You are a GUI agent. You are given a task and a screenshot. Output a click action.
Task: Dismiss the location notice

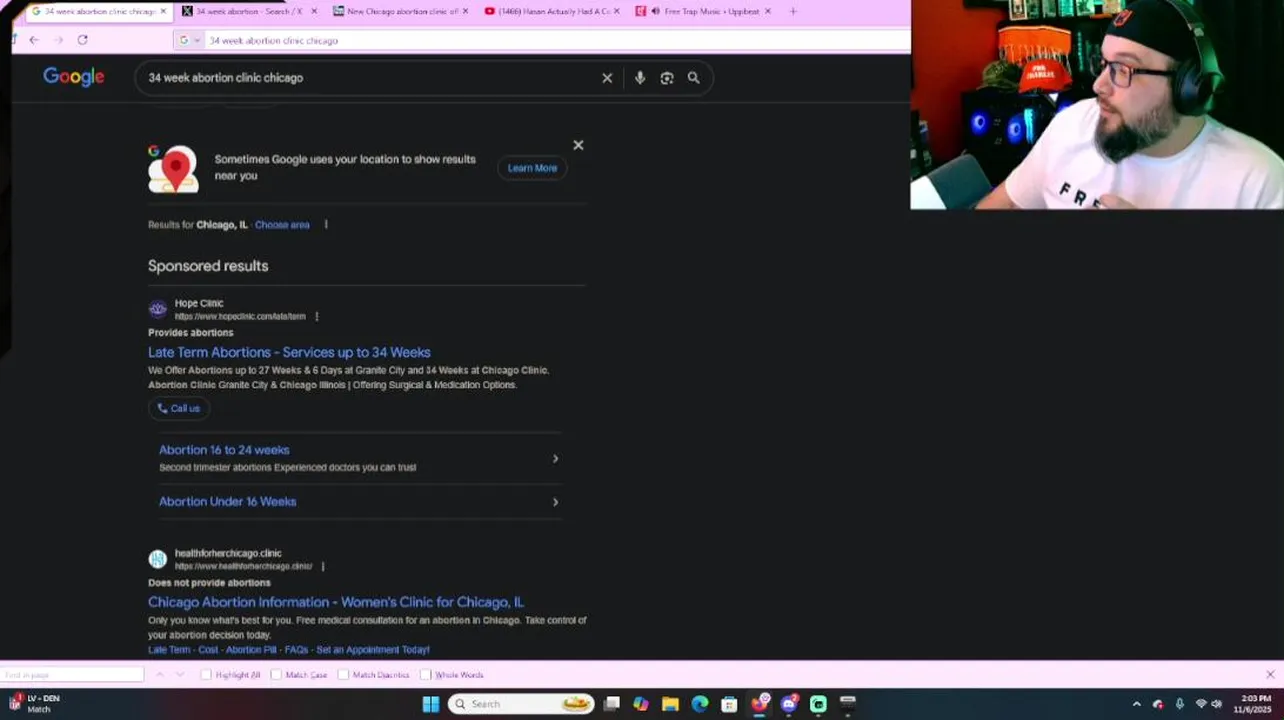click(578, 145)
